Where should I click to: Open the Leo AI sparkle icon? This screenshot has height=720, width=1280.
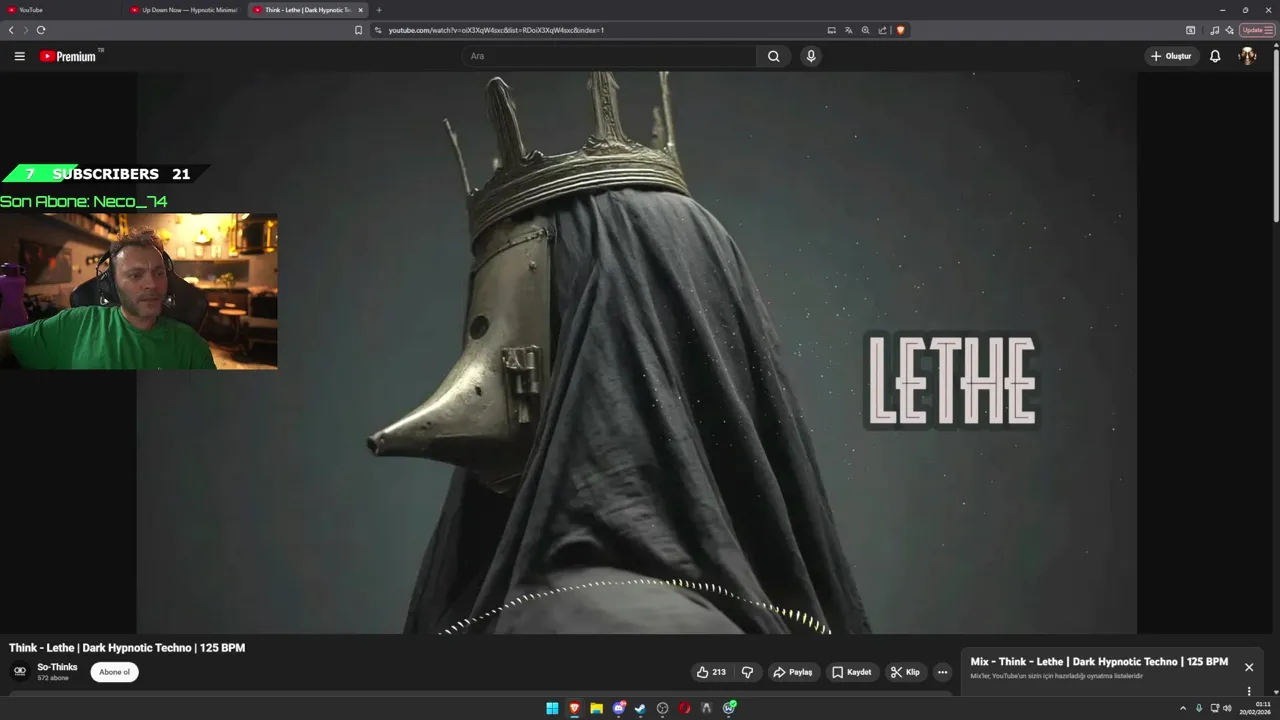pyautogui.click(x=1229, y=30)
